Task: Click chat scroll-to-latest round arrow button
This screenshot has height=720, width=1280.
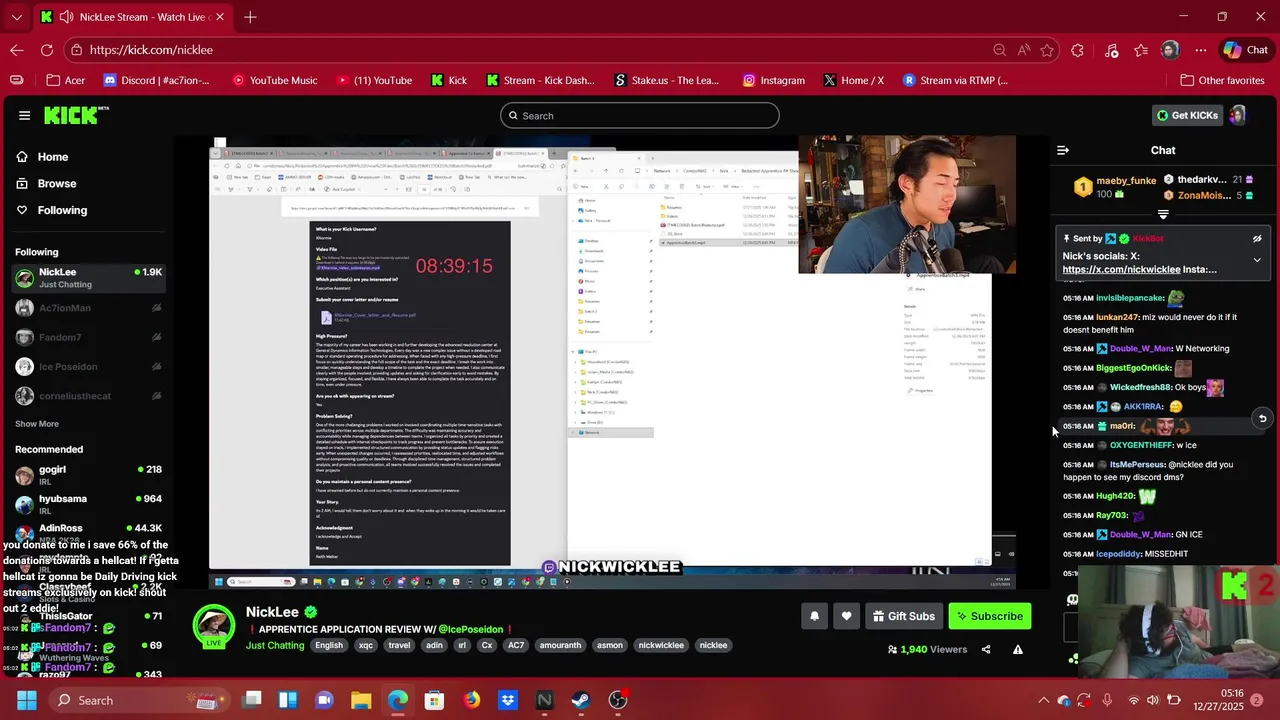Action: pos(1262,419)
